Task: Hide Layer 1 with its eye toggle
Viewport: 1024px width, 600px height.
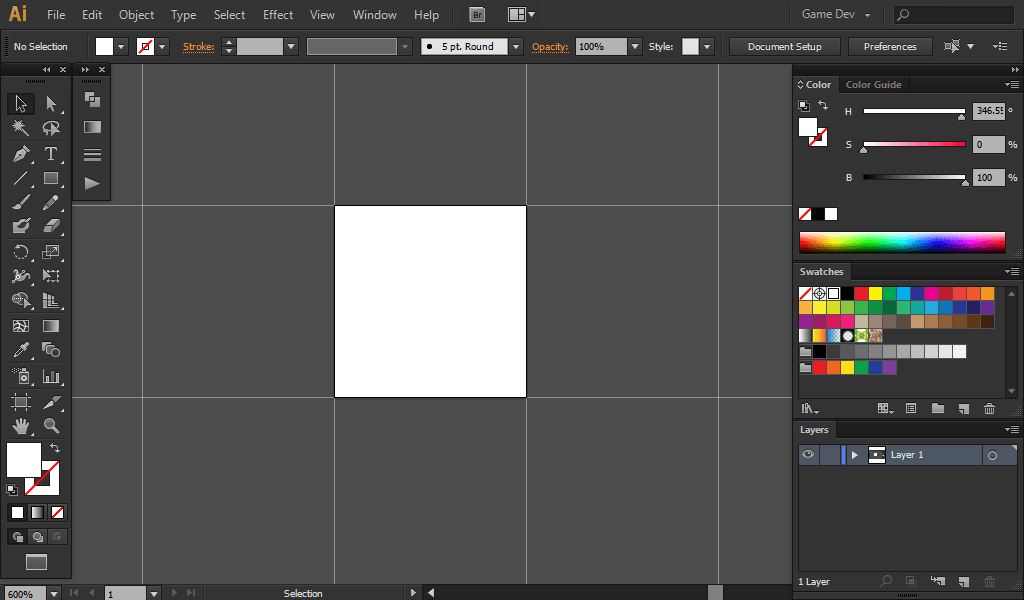Action: 807,454
